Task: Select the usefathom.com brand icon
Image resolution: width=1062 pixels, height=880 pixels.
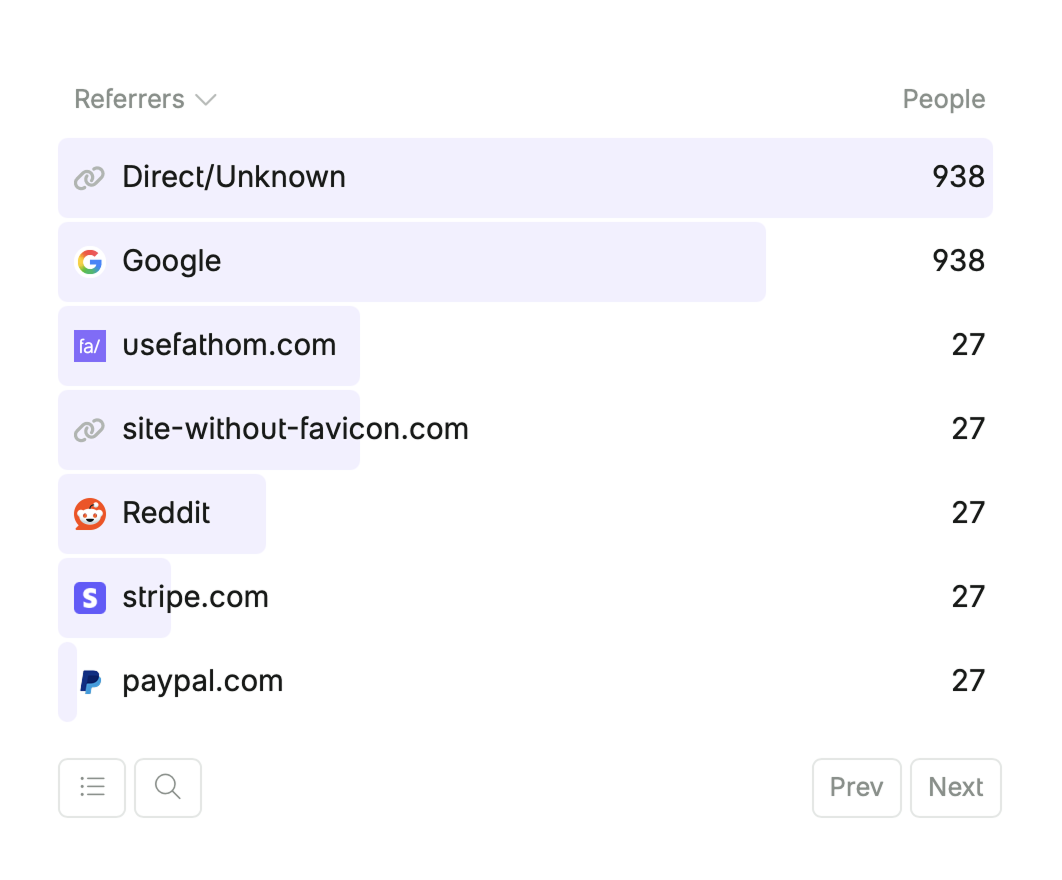Action: click(x=88, y=346)
